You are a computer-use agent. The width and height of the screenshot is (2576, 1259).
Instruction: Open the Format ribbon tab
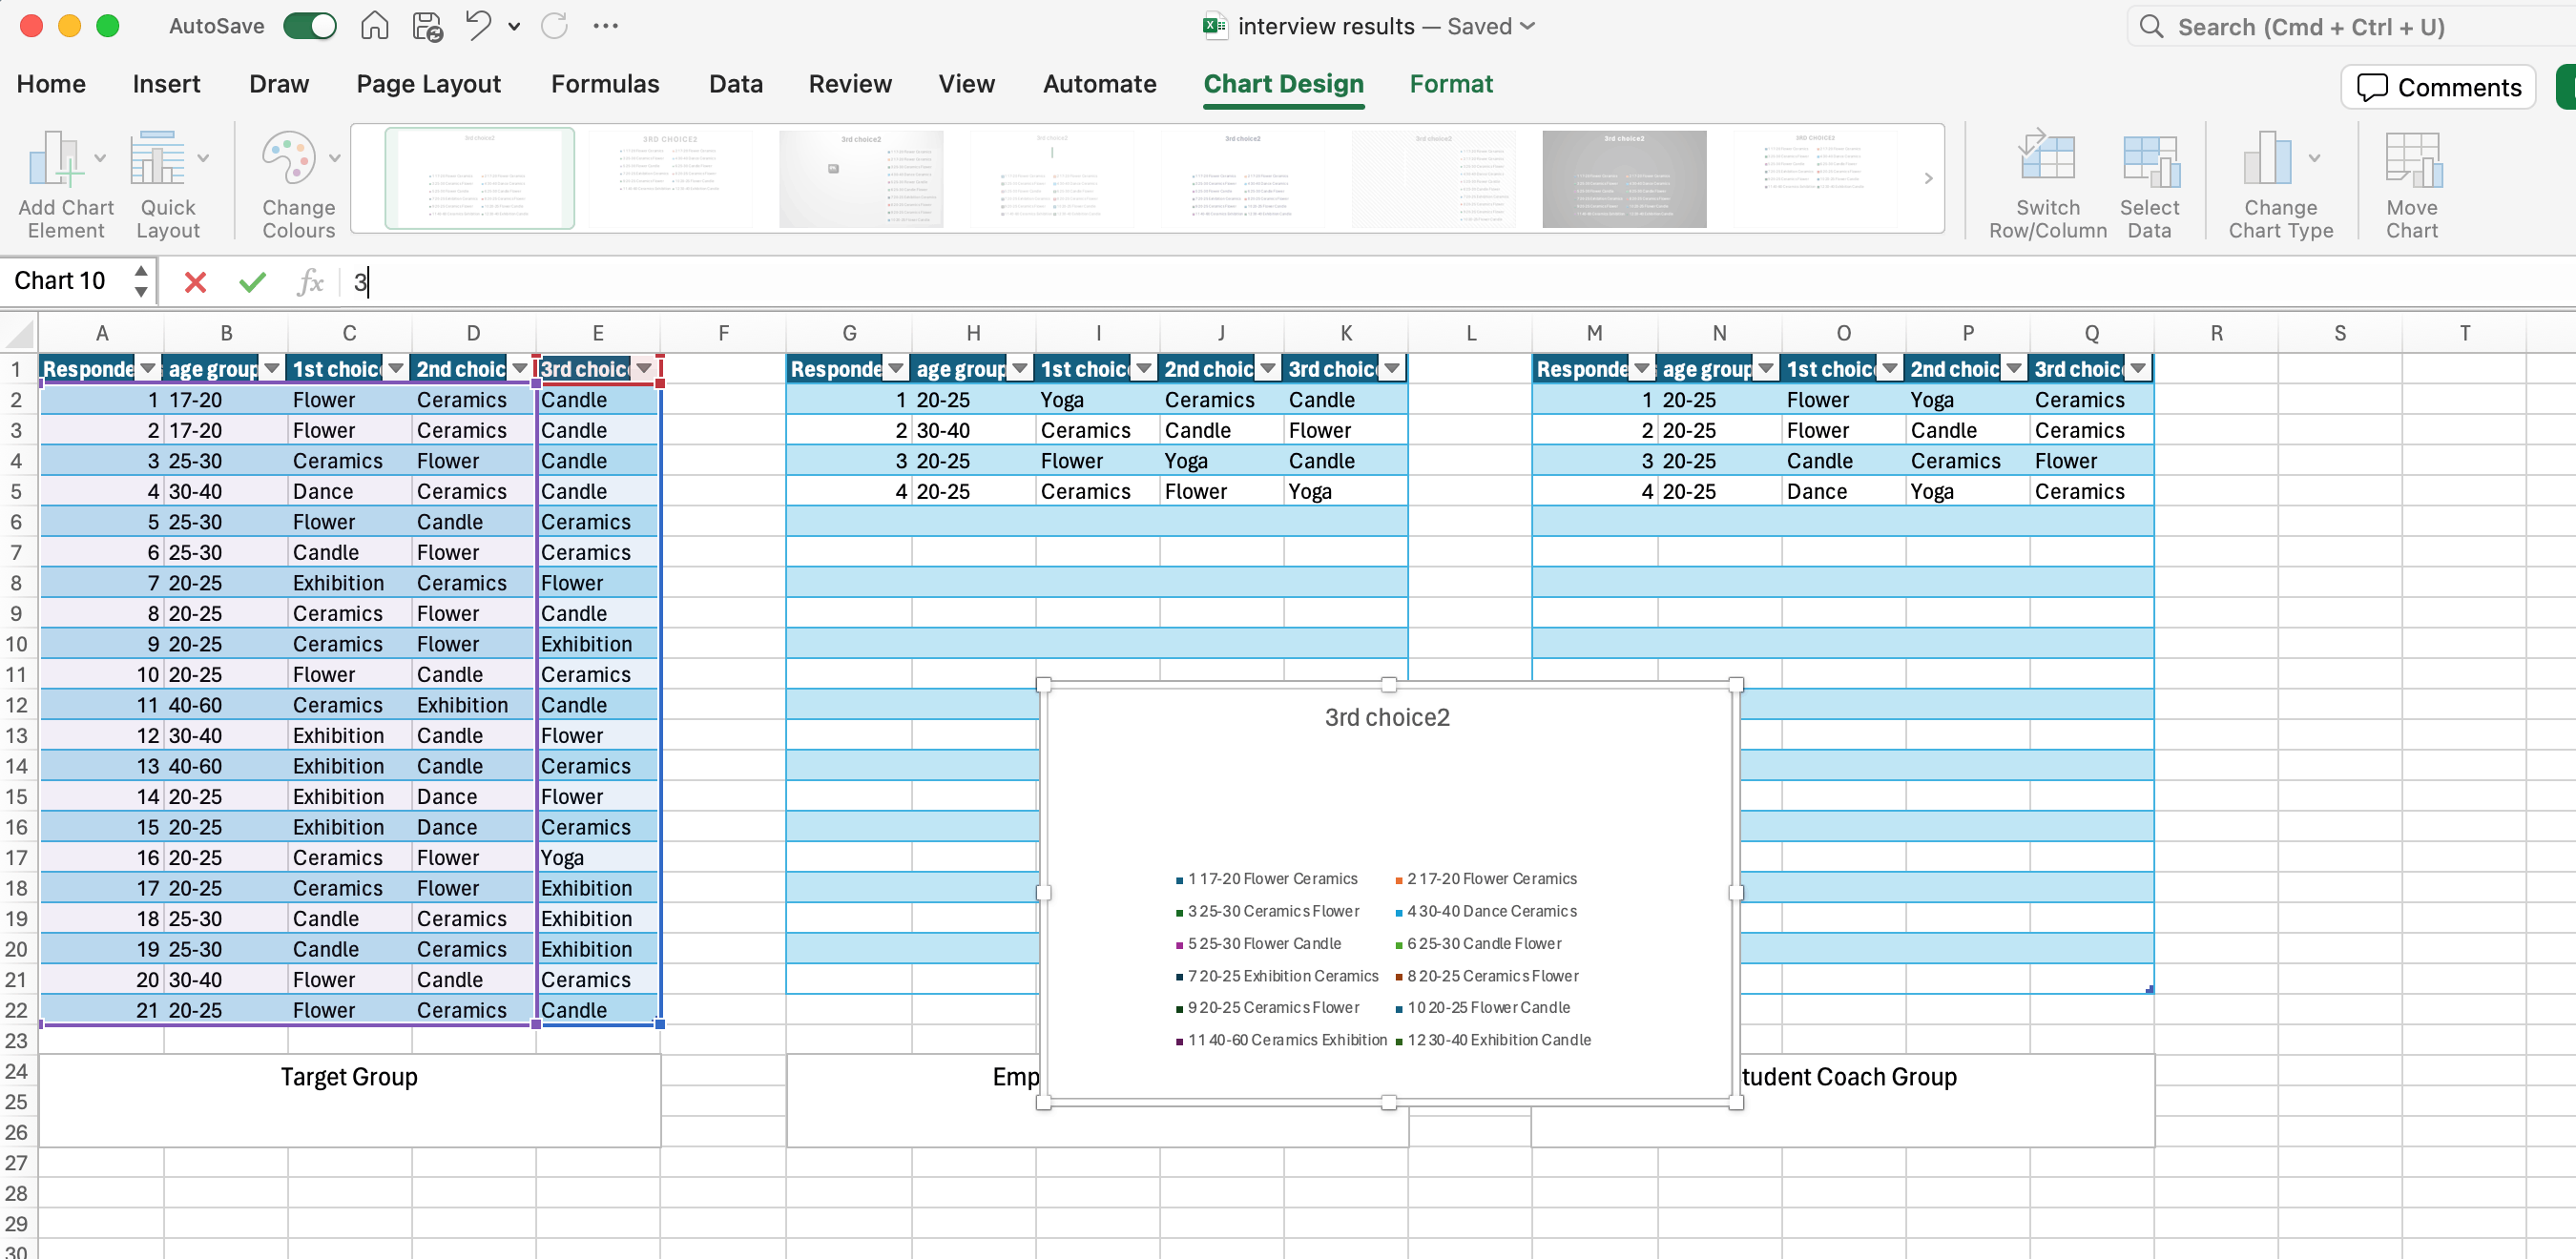tap(1450, 84)
